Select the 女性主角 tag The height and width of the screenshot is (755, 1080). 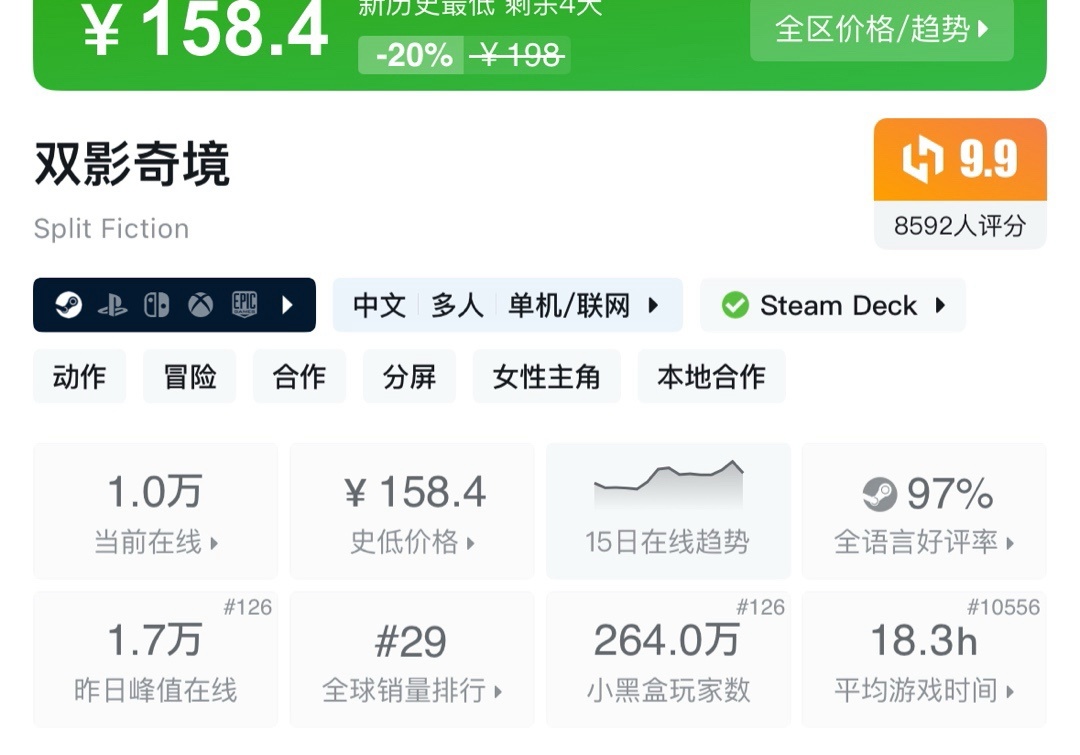[x=547, y=376]
